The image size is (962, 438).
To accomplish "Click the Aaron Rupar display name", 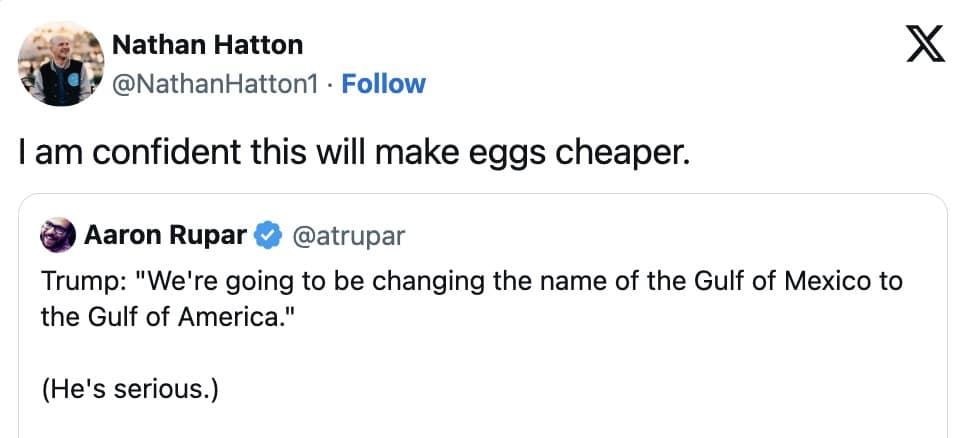I will [165, 236].
